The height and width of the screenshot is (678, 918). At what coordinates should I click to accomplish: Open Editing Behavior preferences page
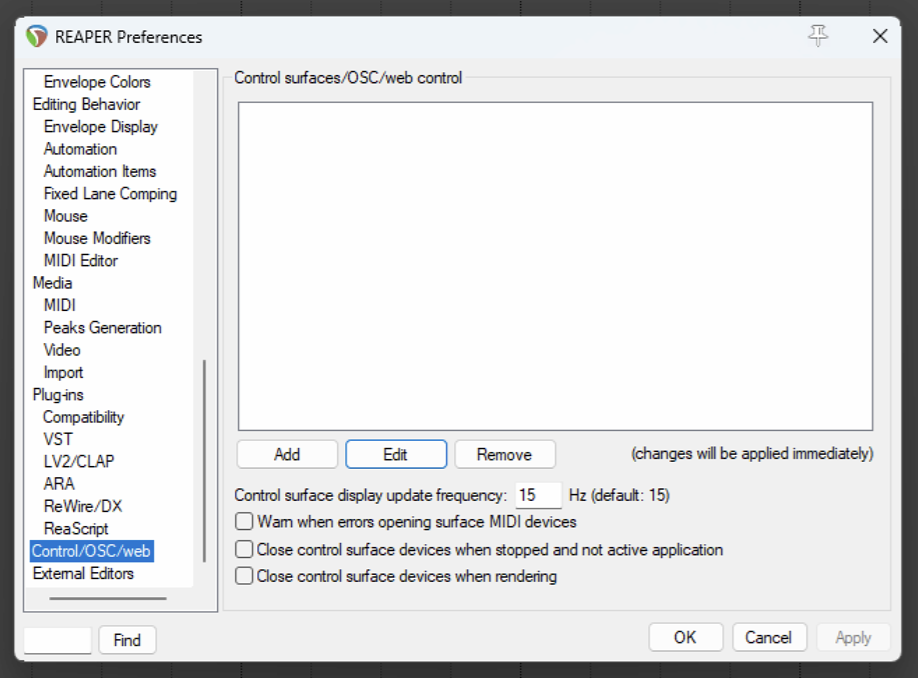coord(87,104)
